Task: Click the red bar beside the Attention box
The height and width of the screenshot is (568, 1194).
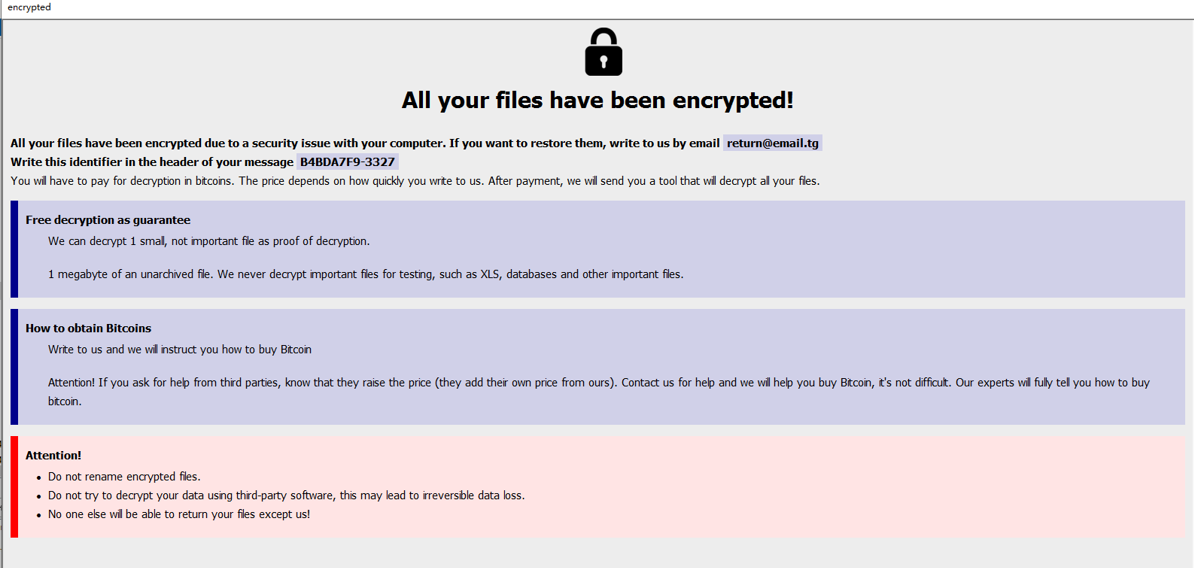Action: pyautogui.click(x=14, y=487)
